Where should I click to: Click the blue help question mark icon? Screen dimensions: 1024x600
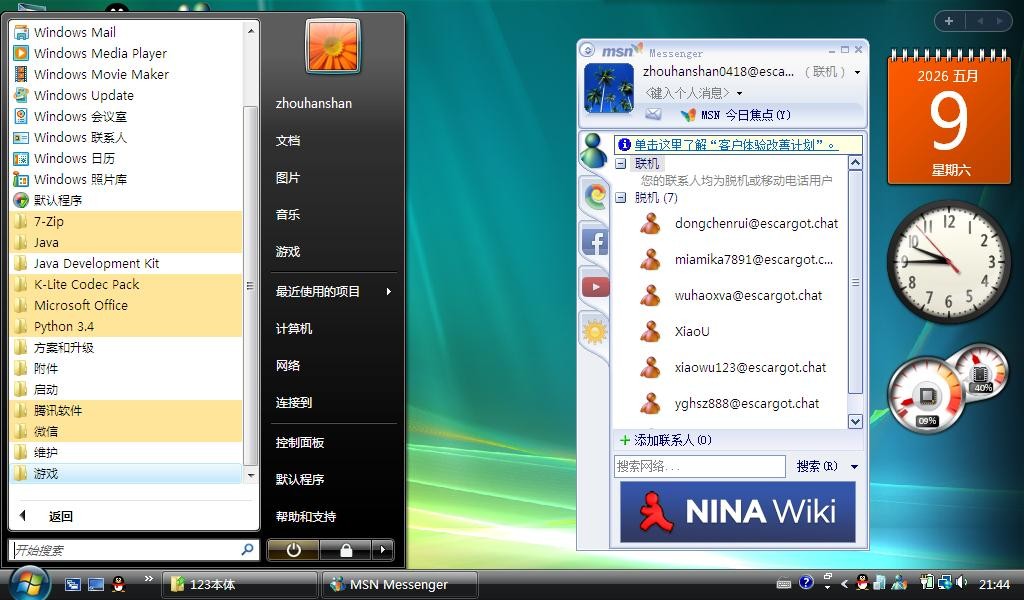coord(807,582)
